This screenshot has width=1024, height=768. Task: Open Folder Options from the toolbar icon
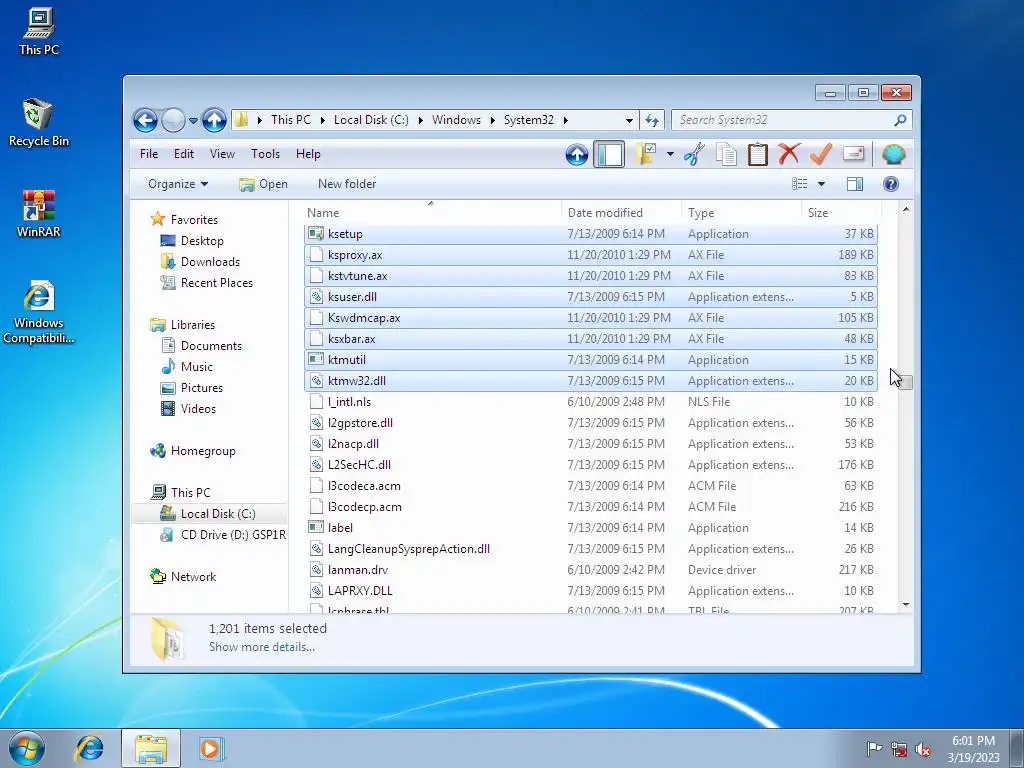coord(647,154)
